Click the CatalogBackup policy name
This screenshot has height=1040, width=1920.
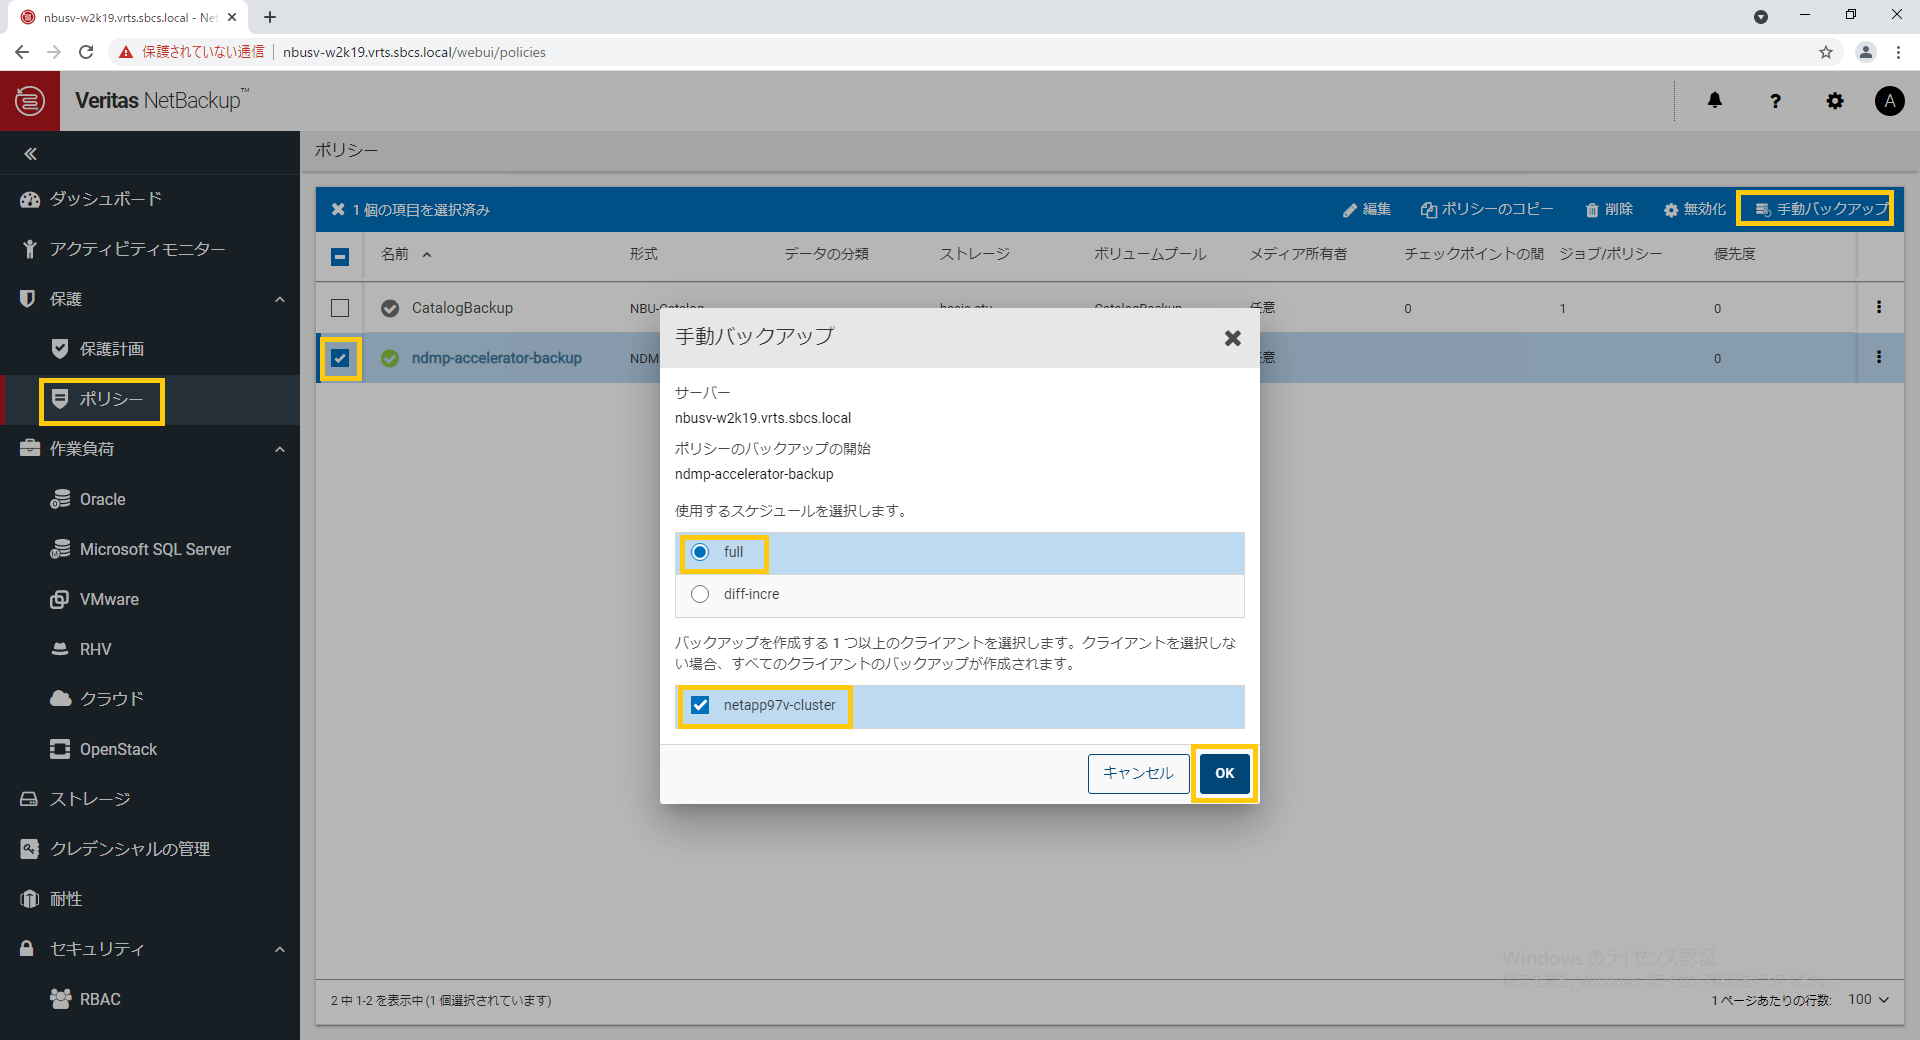pyautogui.click(x=462, y=308)
